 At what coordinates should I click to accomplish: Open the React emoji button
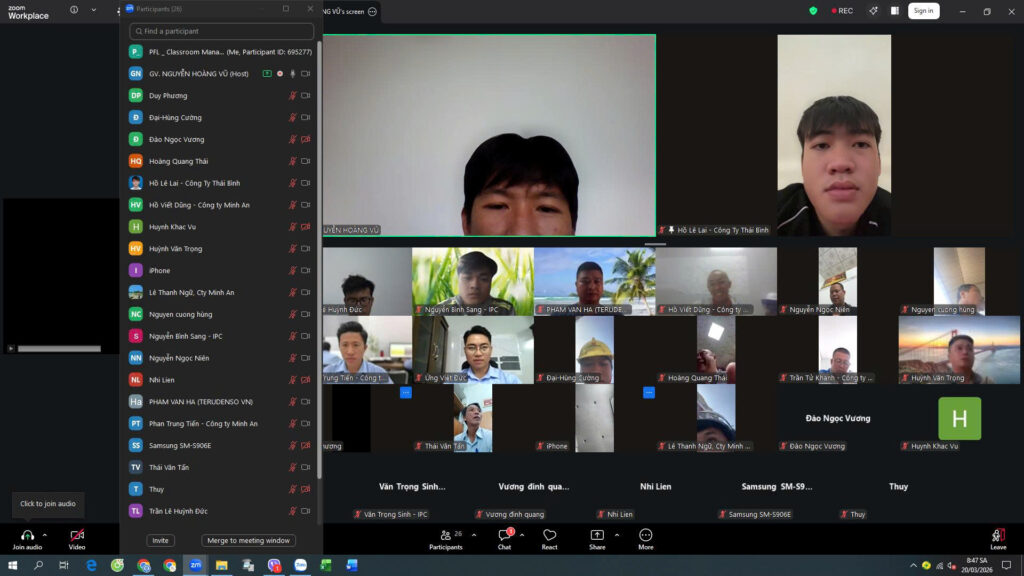point(549,536)
